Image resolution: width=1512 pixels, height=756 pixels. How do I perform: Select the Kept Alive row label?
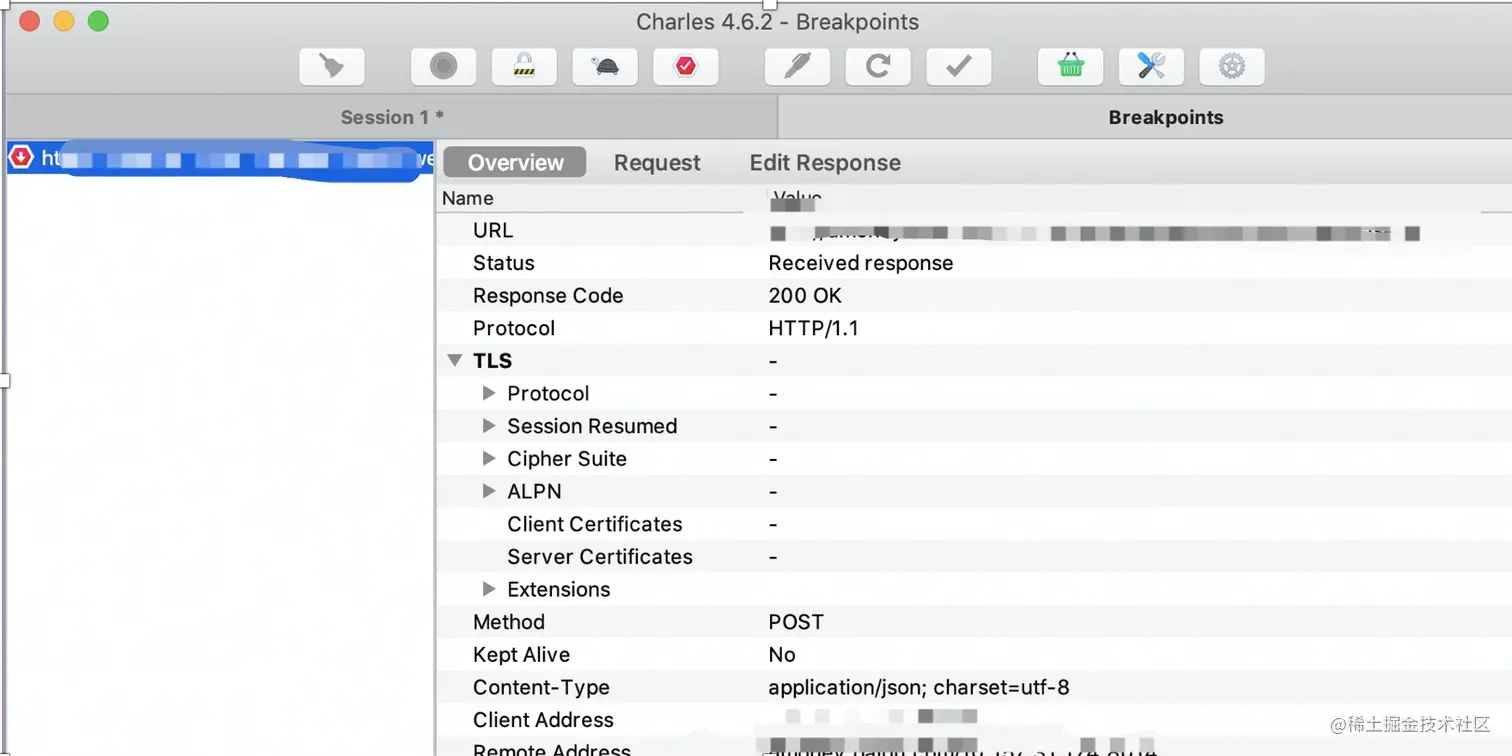(521, 654)
